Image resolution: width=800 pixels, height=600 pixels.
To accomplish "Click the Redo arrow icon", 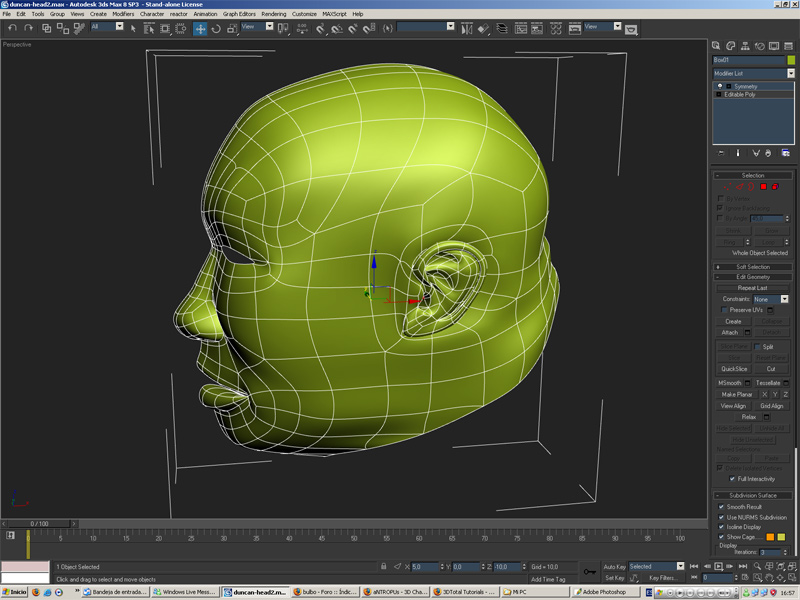I will tap(29, 28).
